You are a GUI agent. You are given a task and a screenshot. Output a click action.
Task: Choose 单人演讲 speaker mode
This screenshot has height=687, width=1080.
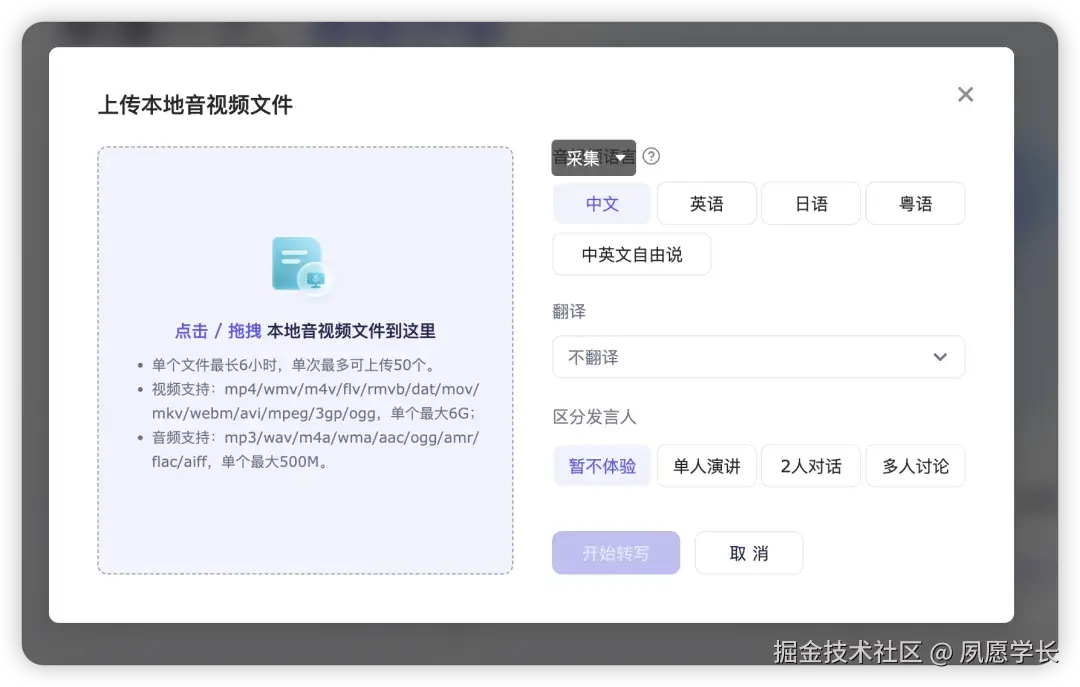[x=706, y=465]
